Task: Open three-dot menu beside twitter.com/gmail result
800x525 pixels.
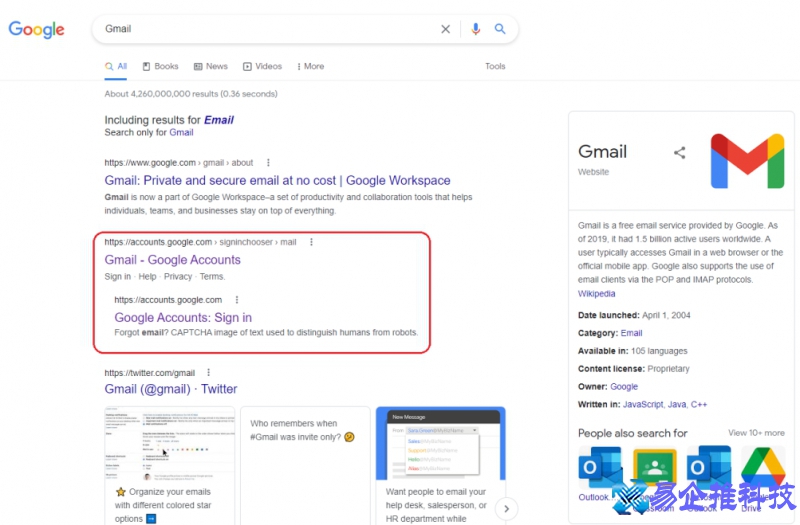Action: 208,373
